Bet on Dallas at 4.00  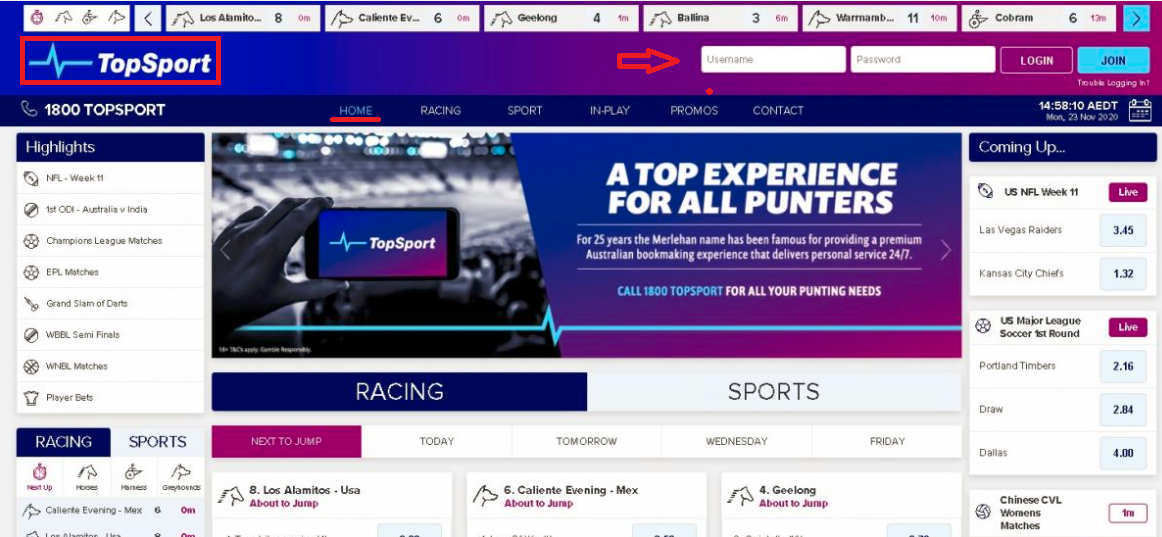[1123, 453]
